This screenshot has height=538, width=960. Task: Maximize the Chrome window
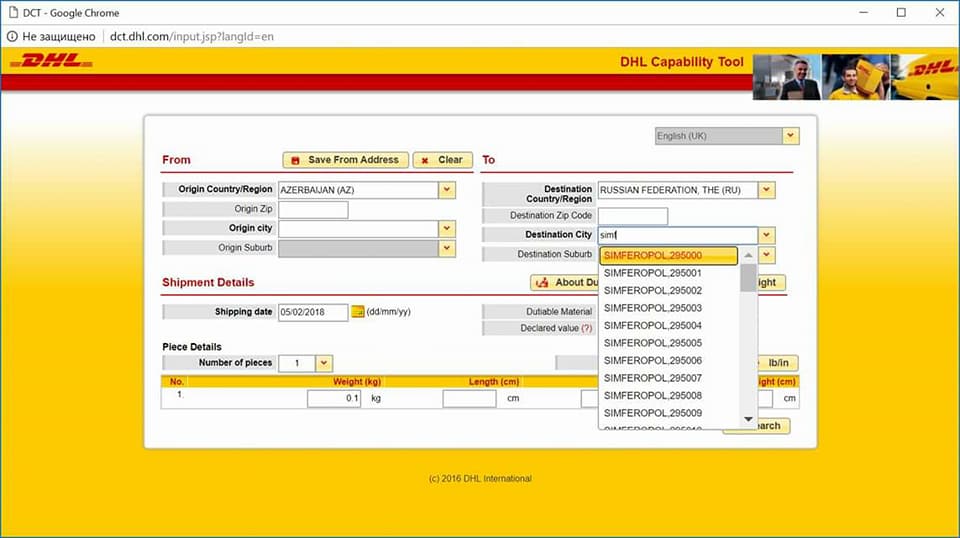pos(901,12)
